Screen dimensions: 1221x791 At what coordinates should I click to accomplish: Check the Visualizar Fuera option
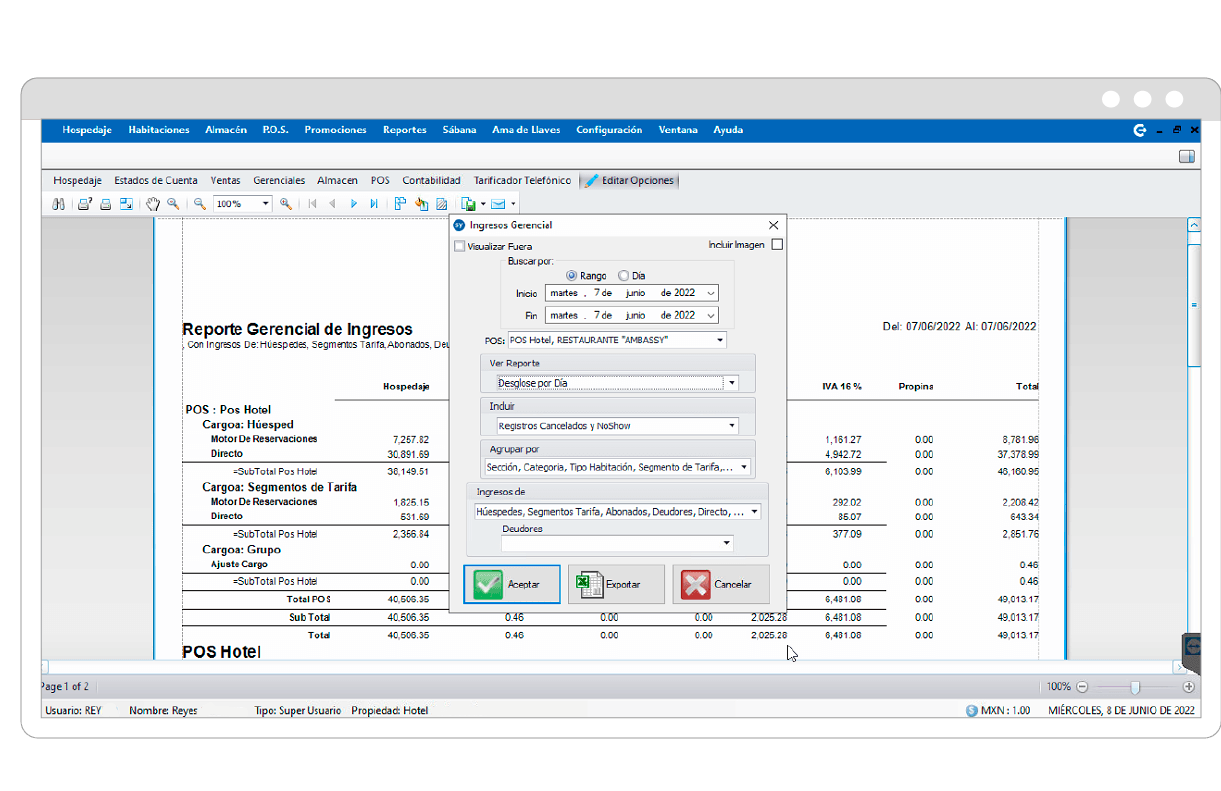(460, 246)
